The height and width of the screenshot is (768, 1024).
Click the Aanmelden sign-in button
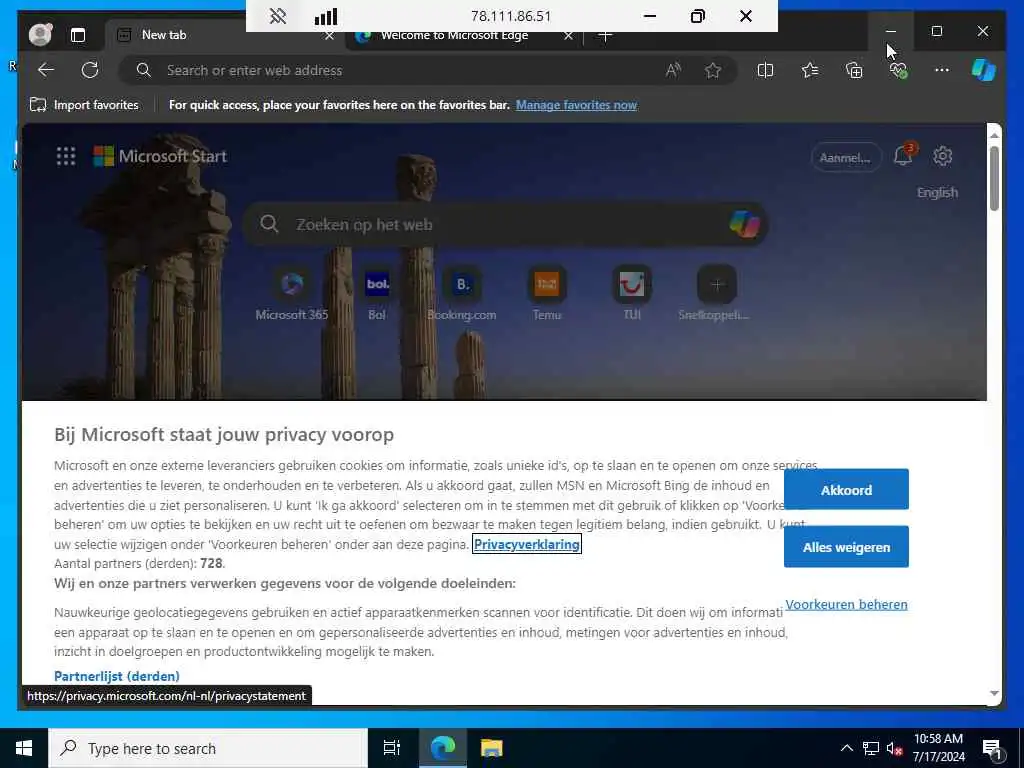tap(846, 157)
